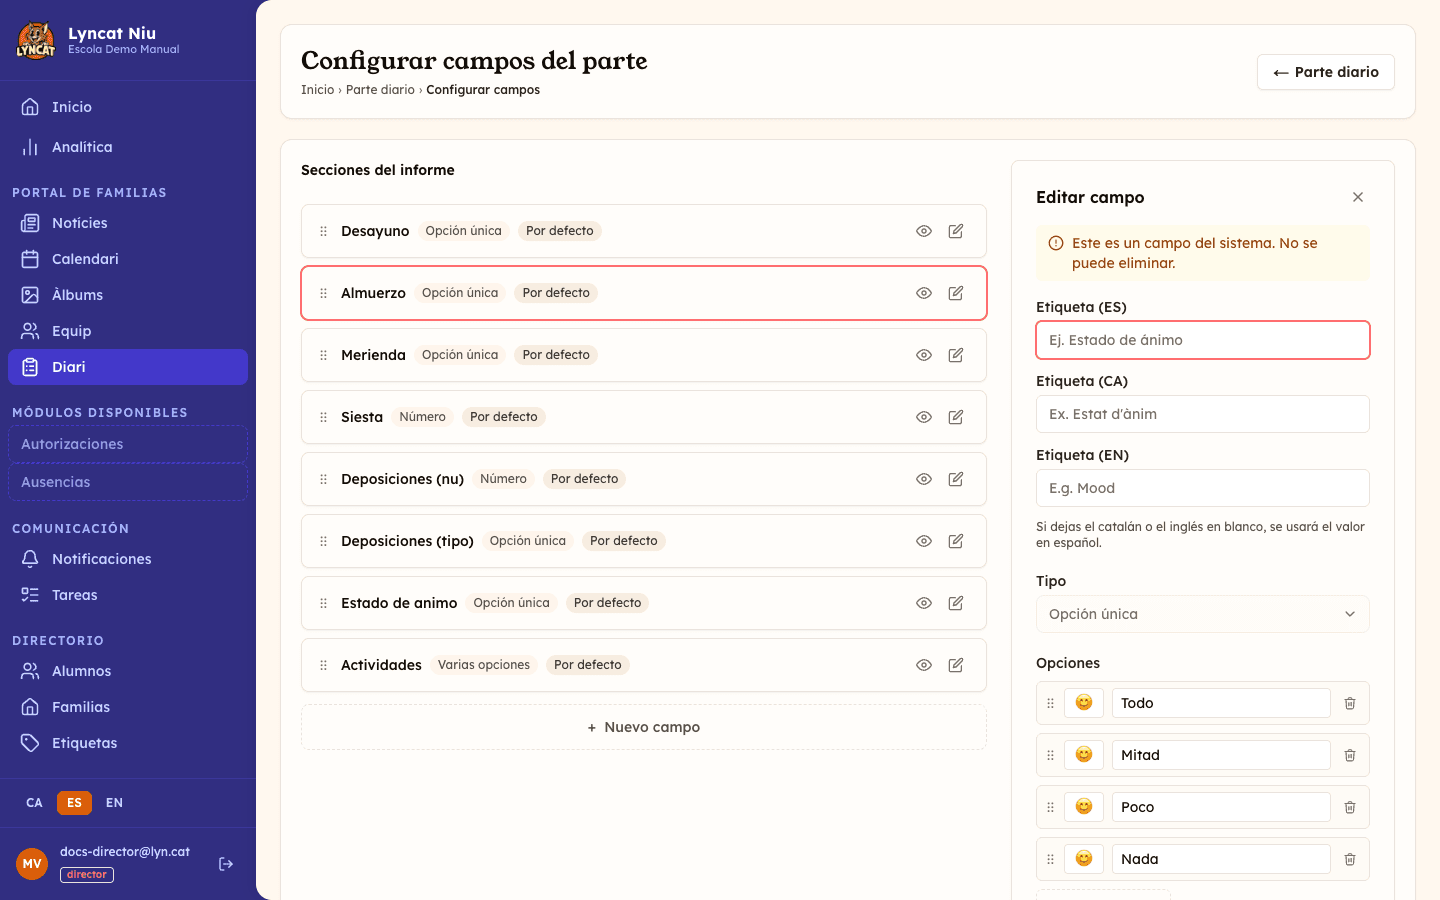Edit the Merienda field
This screenshot has height=900, width=1440.
956,355
